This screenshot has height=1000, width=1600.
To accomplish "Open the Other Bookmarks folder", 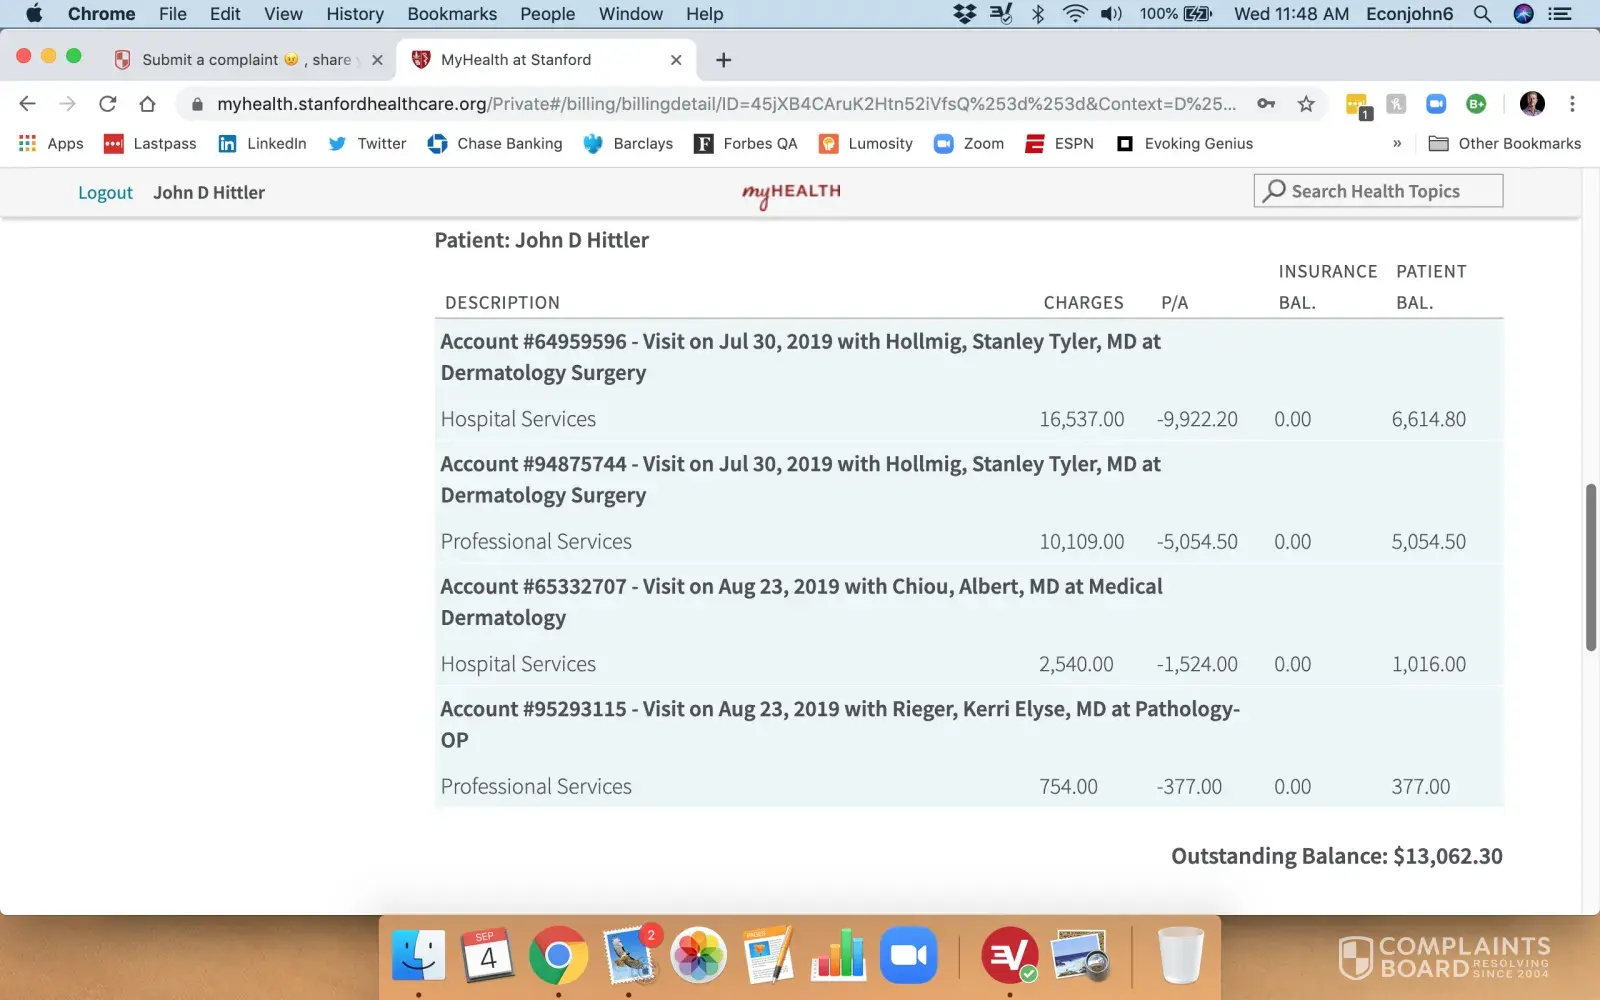I will (1505, 144).
